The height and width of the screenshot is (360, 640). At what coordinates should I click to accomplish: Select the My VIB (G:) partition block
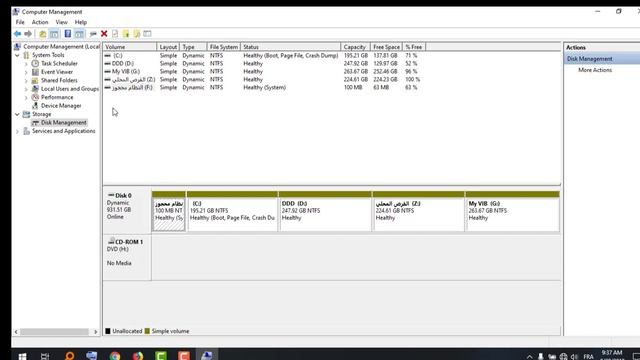[512, 211]
